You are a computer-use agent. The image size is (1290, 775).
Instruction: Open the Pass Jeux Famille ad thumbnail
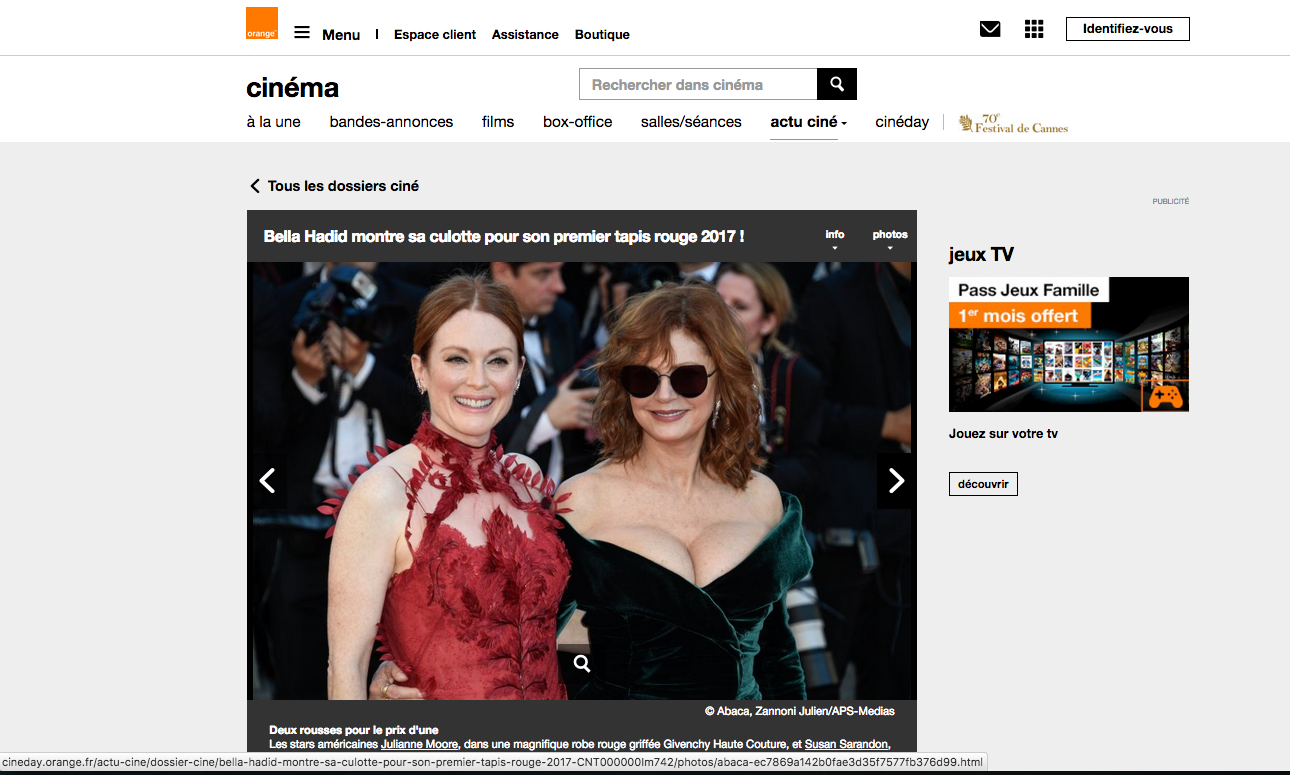tap(1068, 344)
